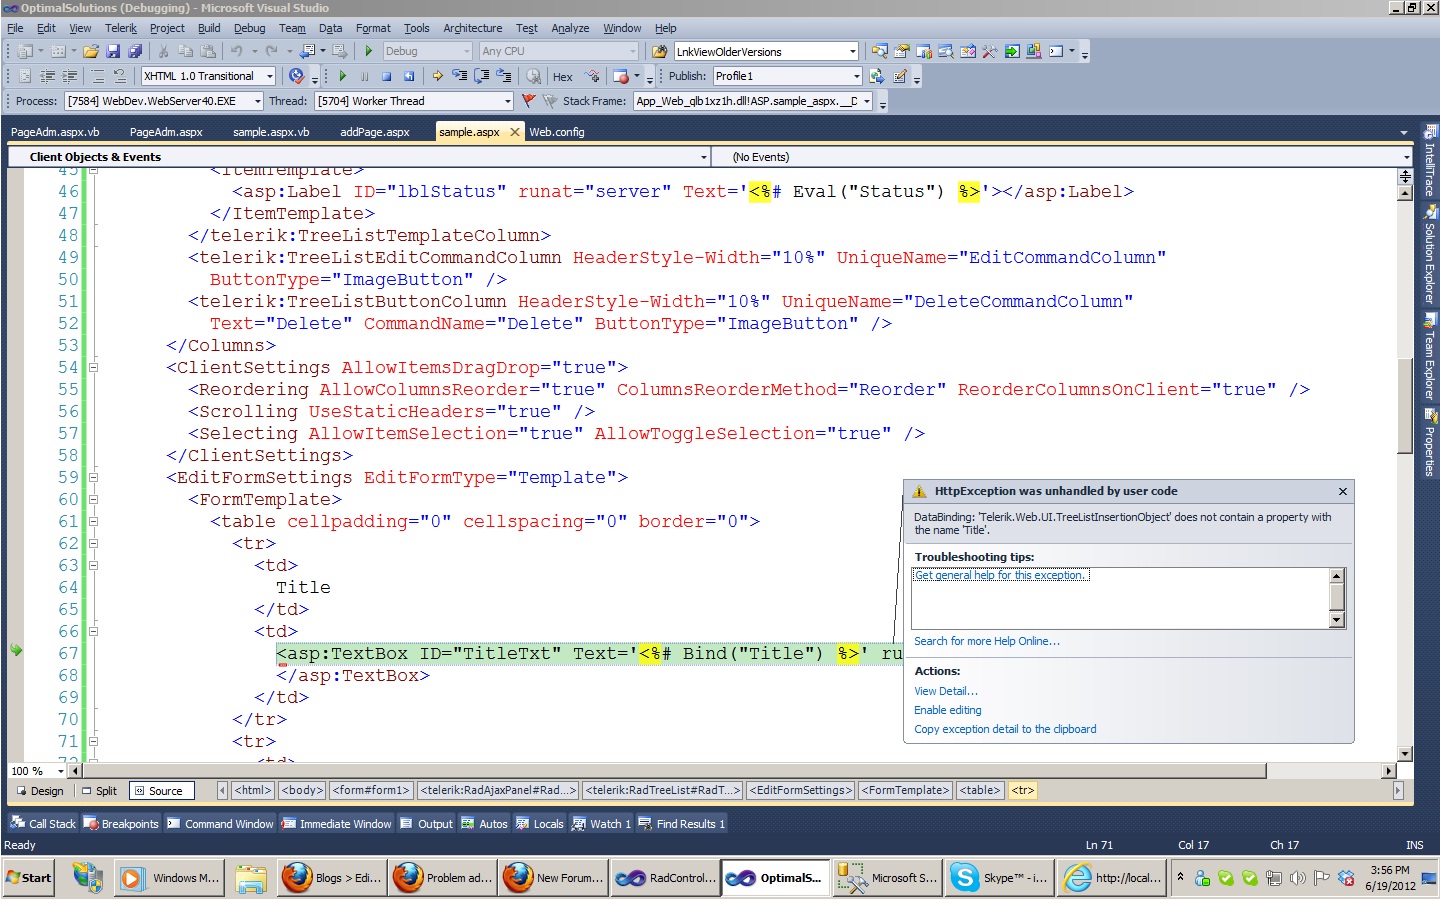Switch the editor to Source view
Screen dimensions: 1440x900
click(160, 791)
